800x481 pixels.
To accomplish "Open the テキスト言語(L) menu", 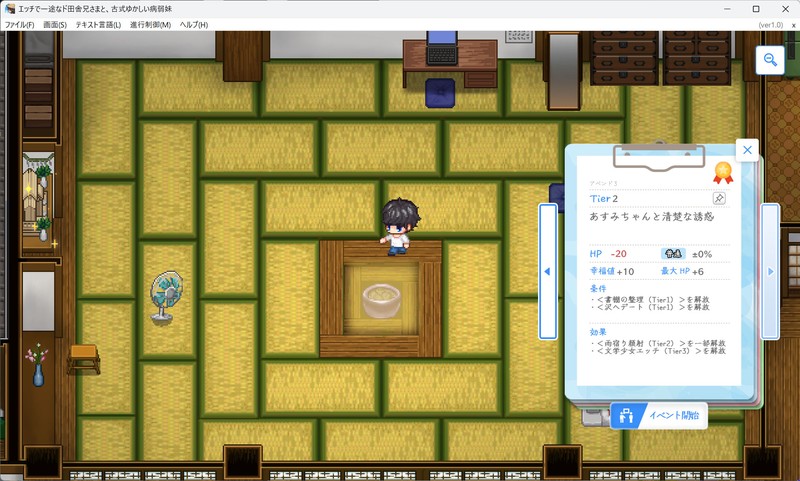I will coord(98,24).
